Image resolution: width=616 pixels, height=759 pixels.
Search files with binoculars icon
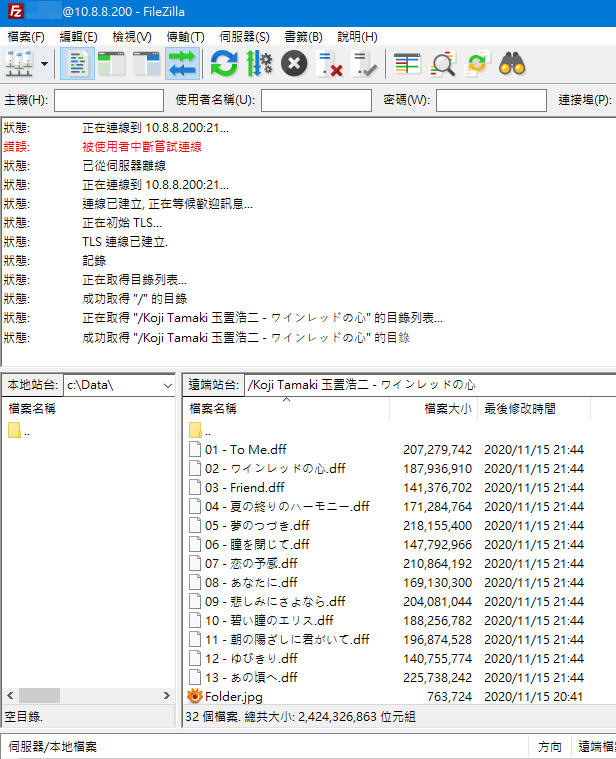point(512,64)
